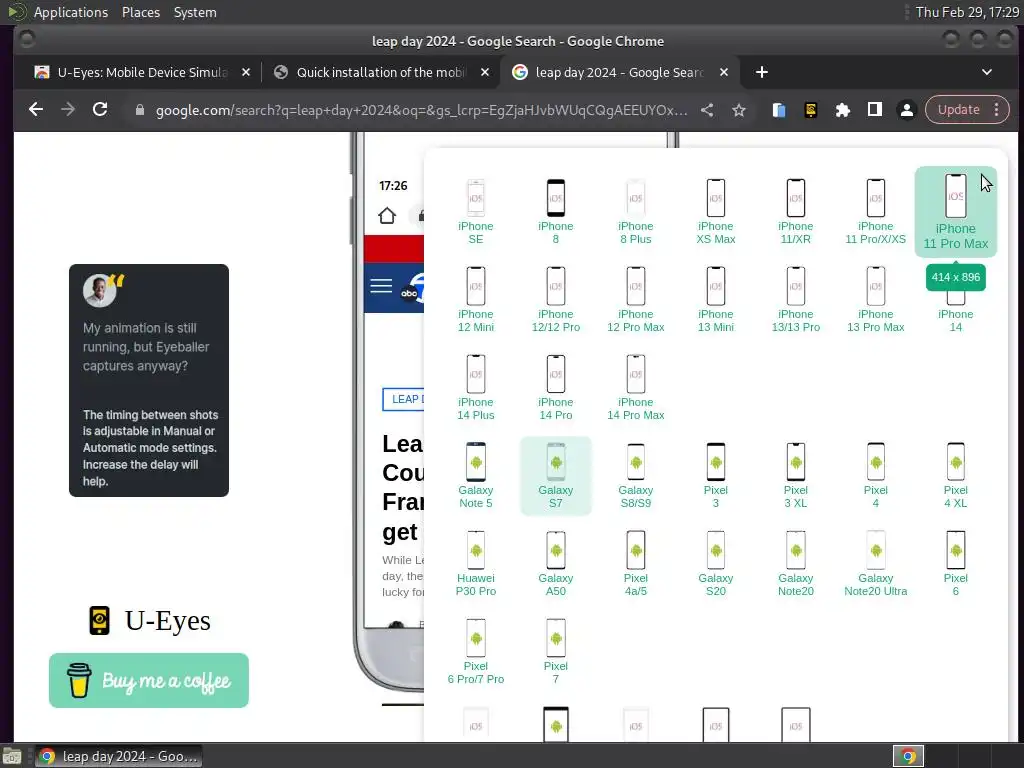Open the Places menu
Viewport: 1024px width, 768px height.
pyautogui.click(x=140, y=12)
